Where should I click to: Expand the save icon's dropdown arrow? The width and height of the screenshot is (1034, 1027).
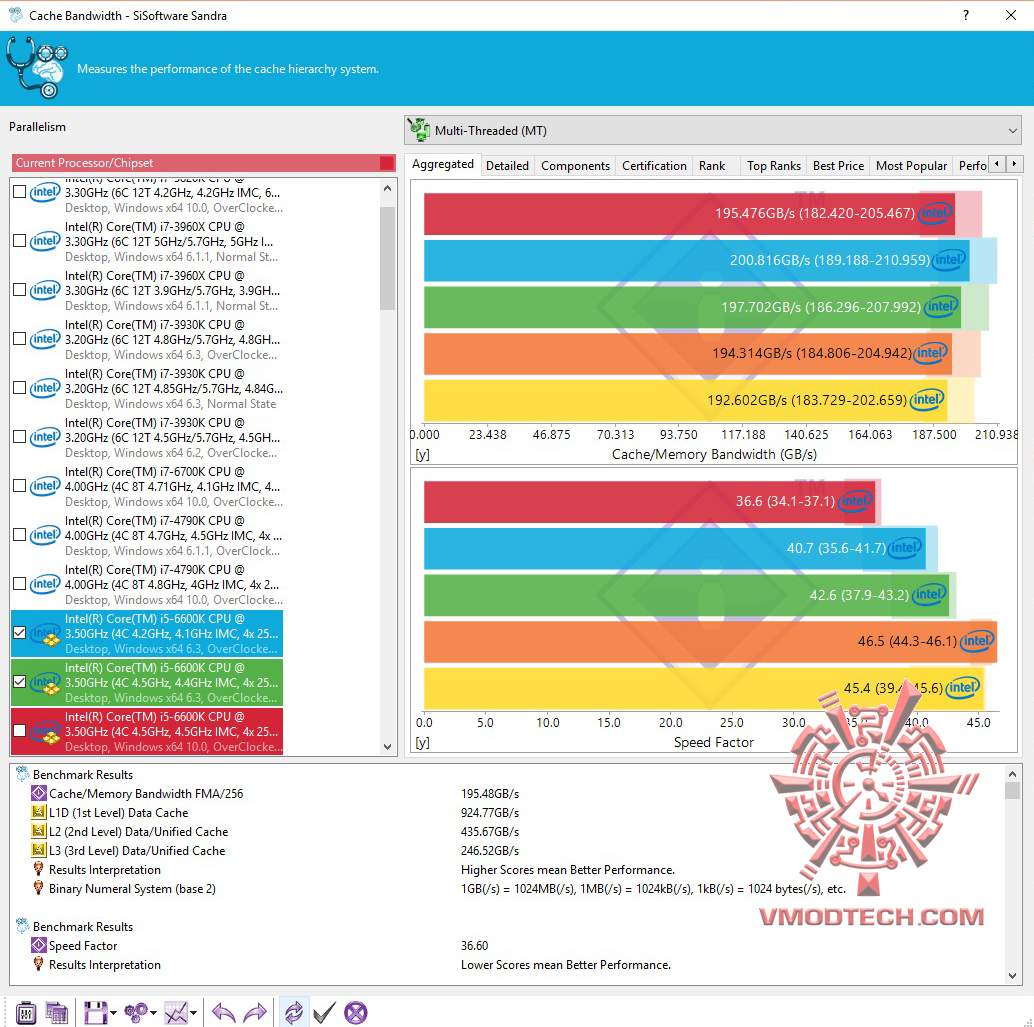(112, 1015)
